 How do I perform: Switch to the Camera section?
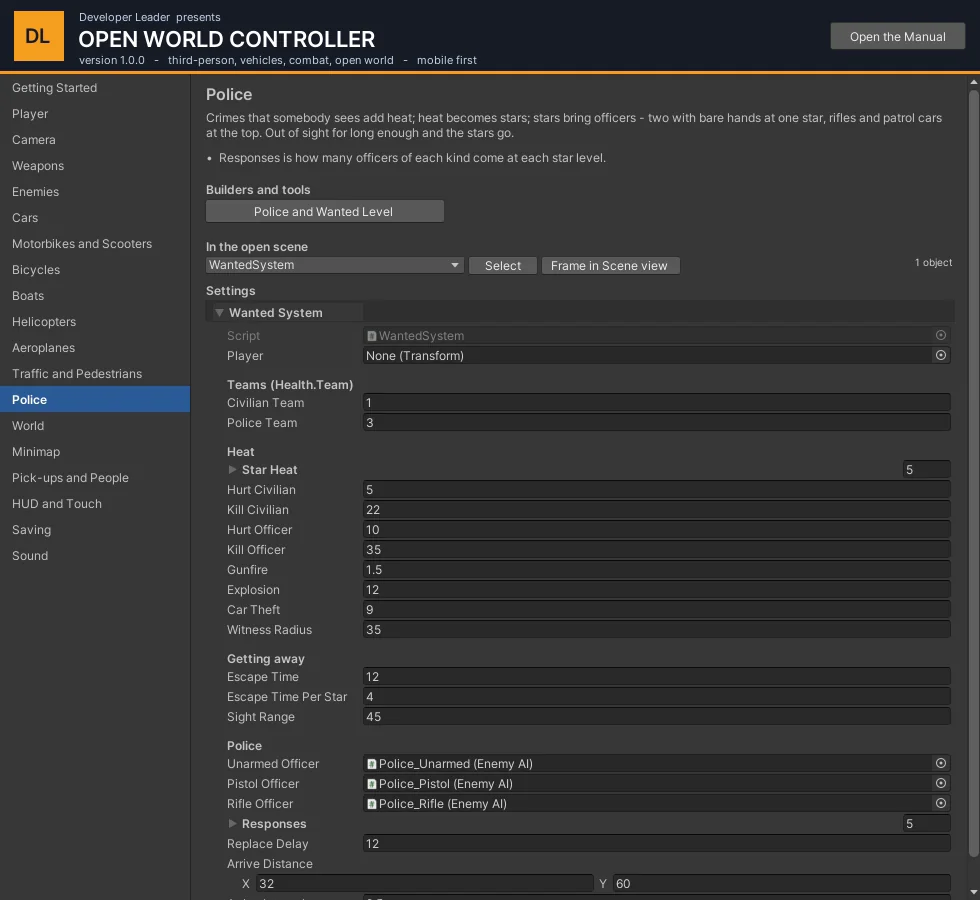pyautogui.click(x=95, y=140)
